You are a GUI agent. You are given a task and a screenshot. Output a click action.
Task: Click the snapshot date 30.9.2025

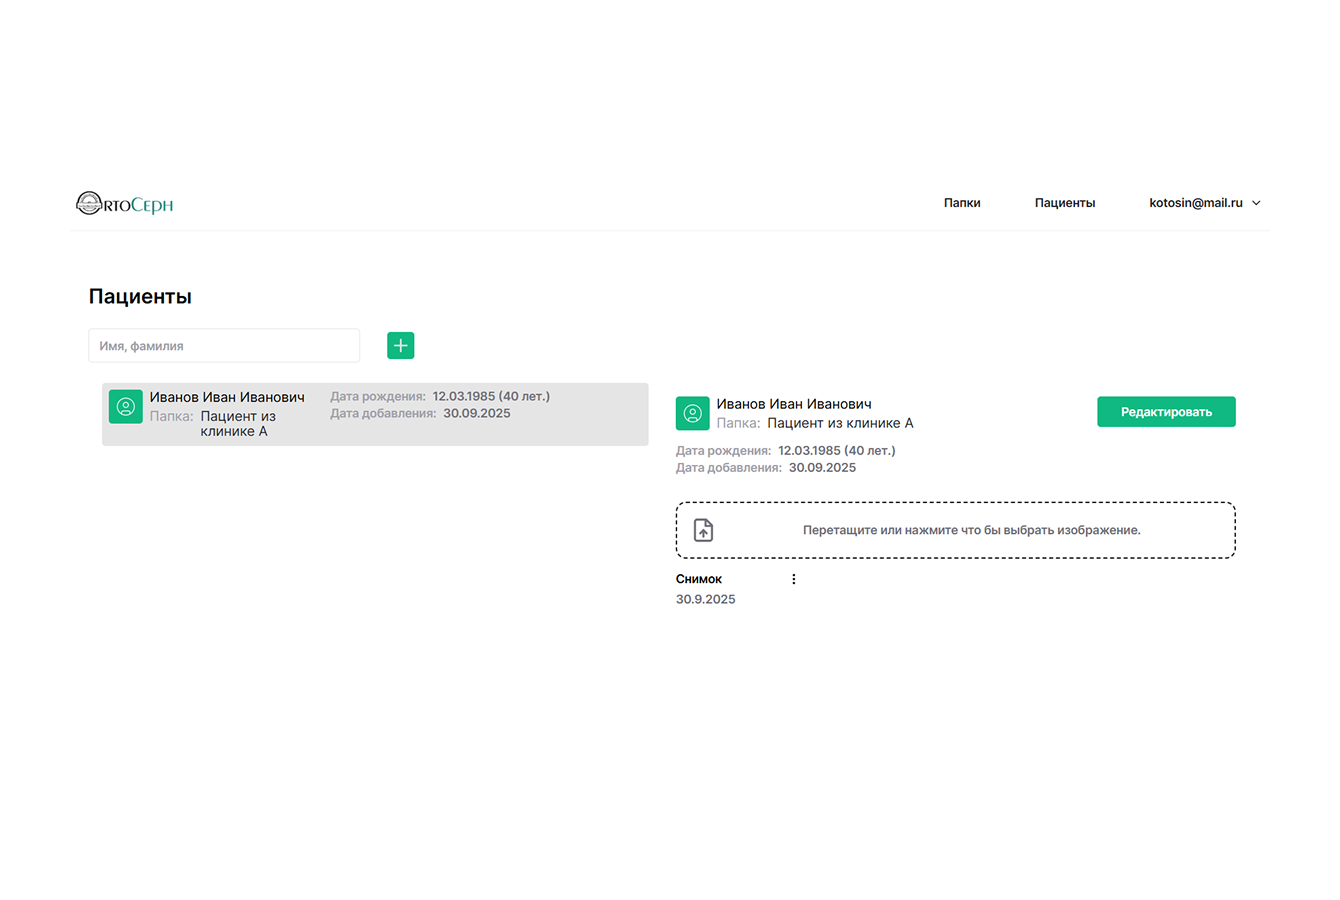pyautogui.click(x=705, y=599)
